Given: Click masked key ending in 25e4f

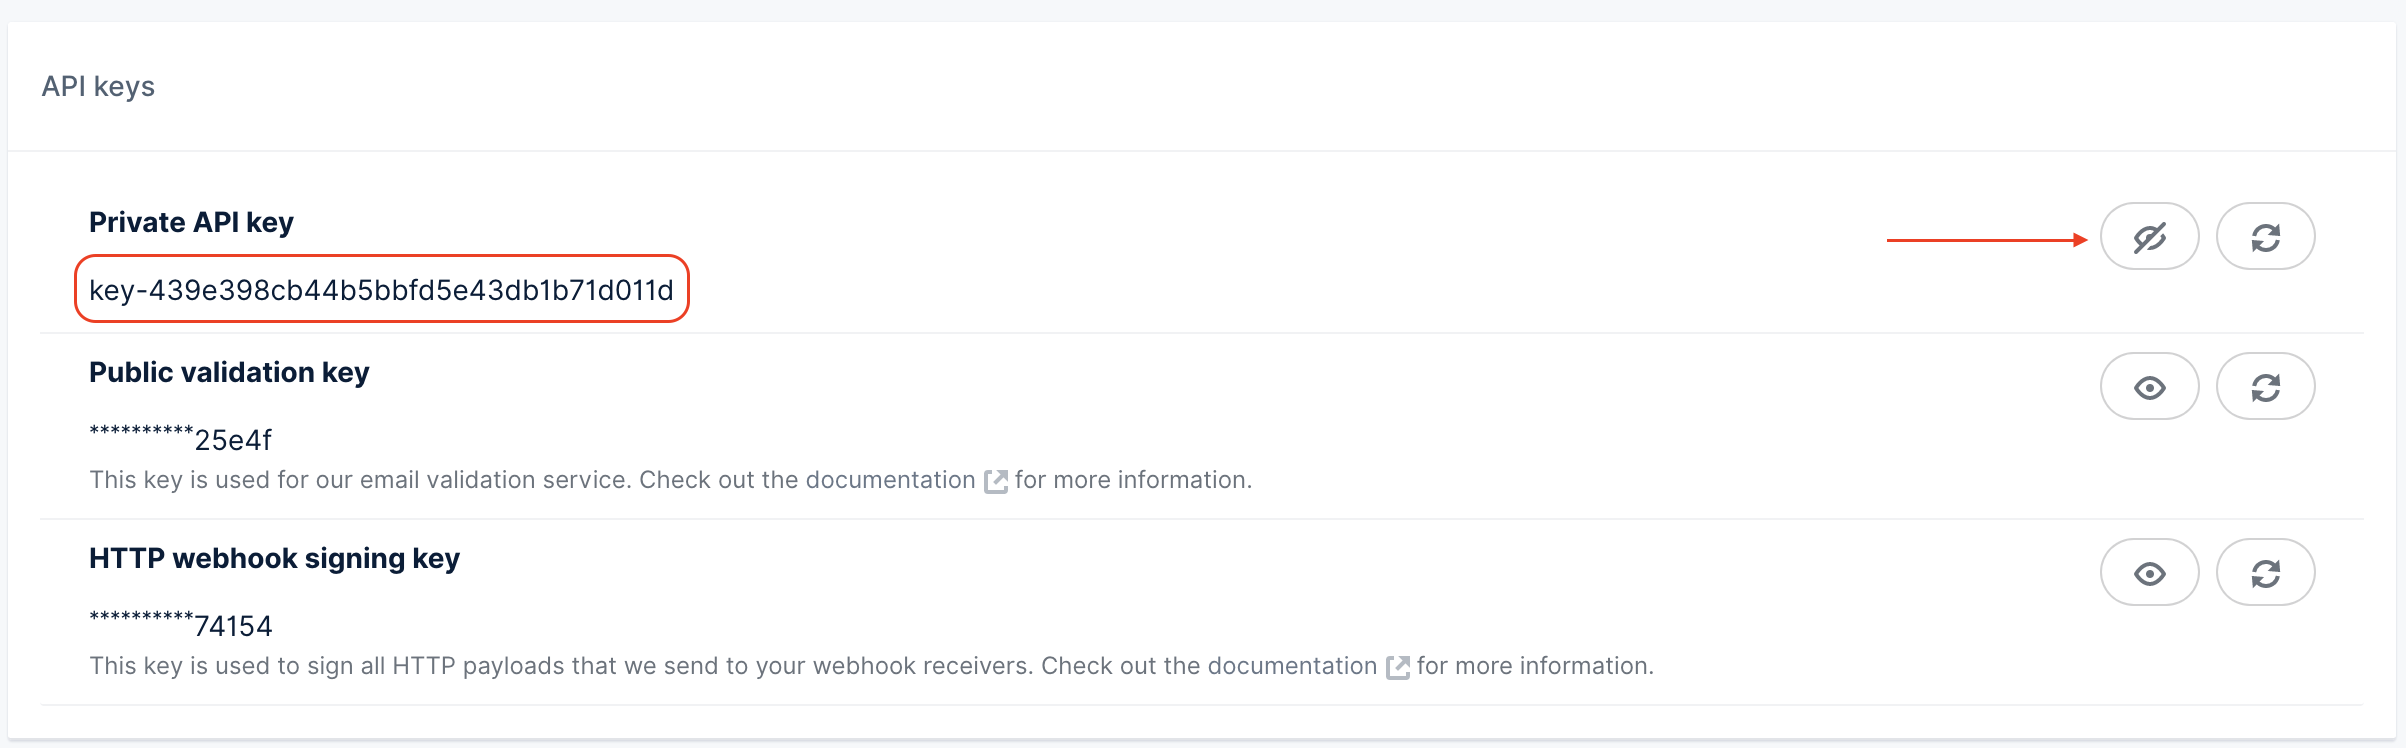Looking at the screenshot, I should point(181,439).
